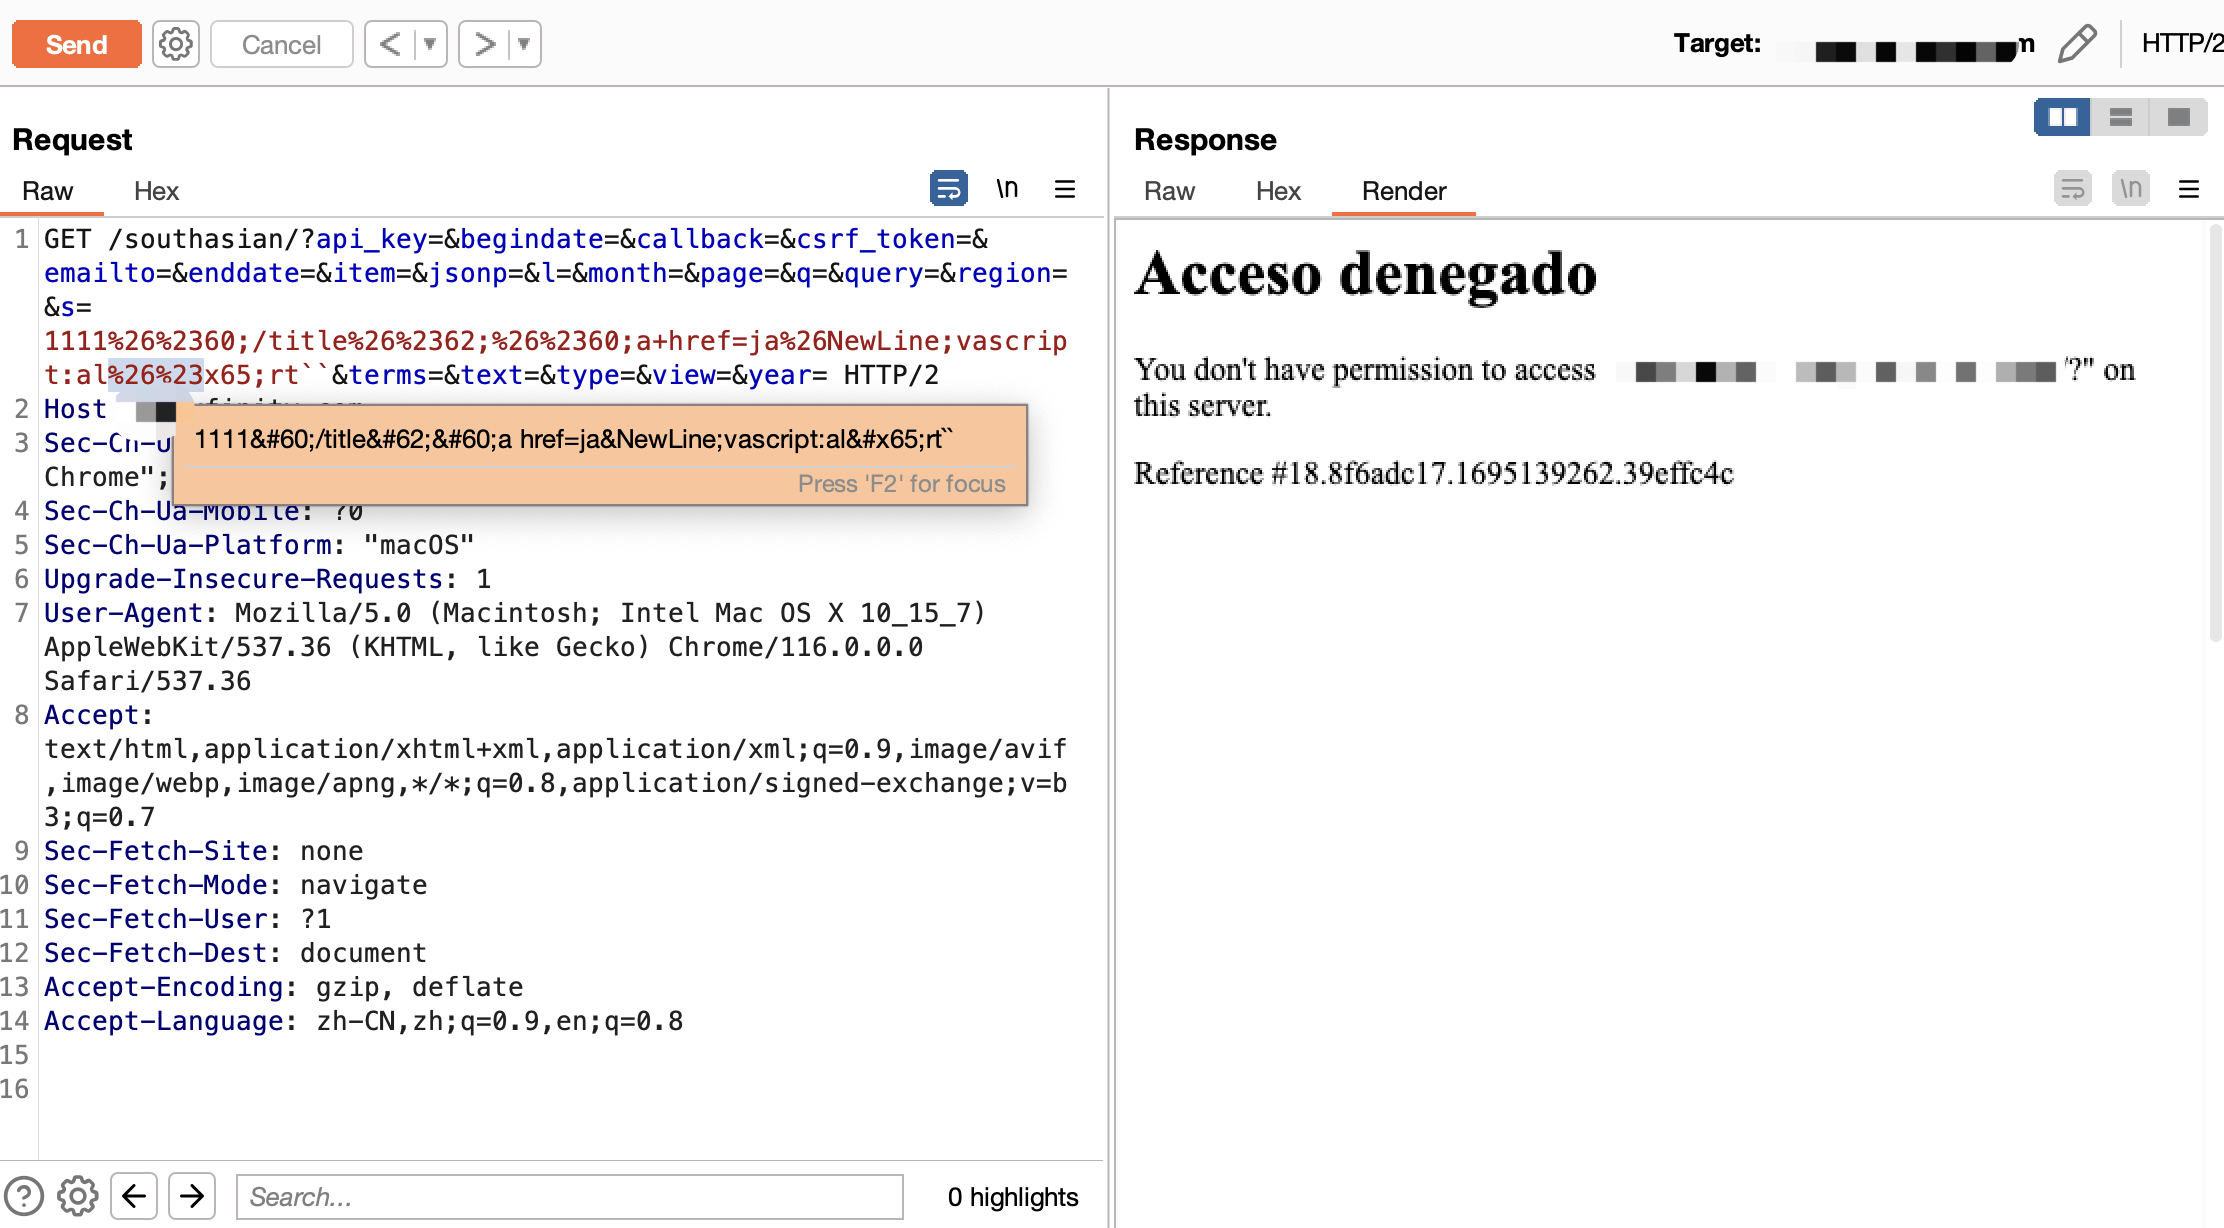Go to the next search match
This screenshot has height=1228, width=2224.
(192, 1196)
